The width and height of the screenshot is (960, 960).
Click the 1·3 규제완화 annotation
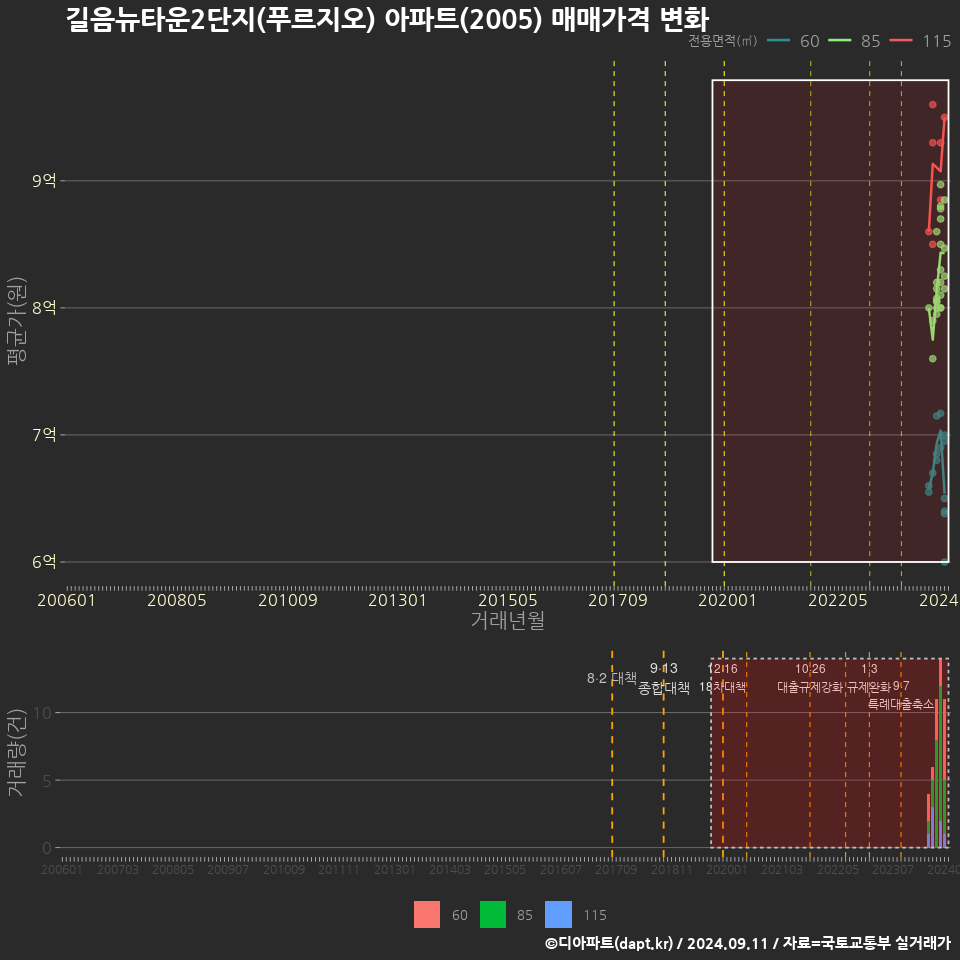(869, 678)
